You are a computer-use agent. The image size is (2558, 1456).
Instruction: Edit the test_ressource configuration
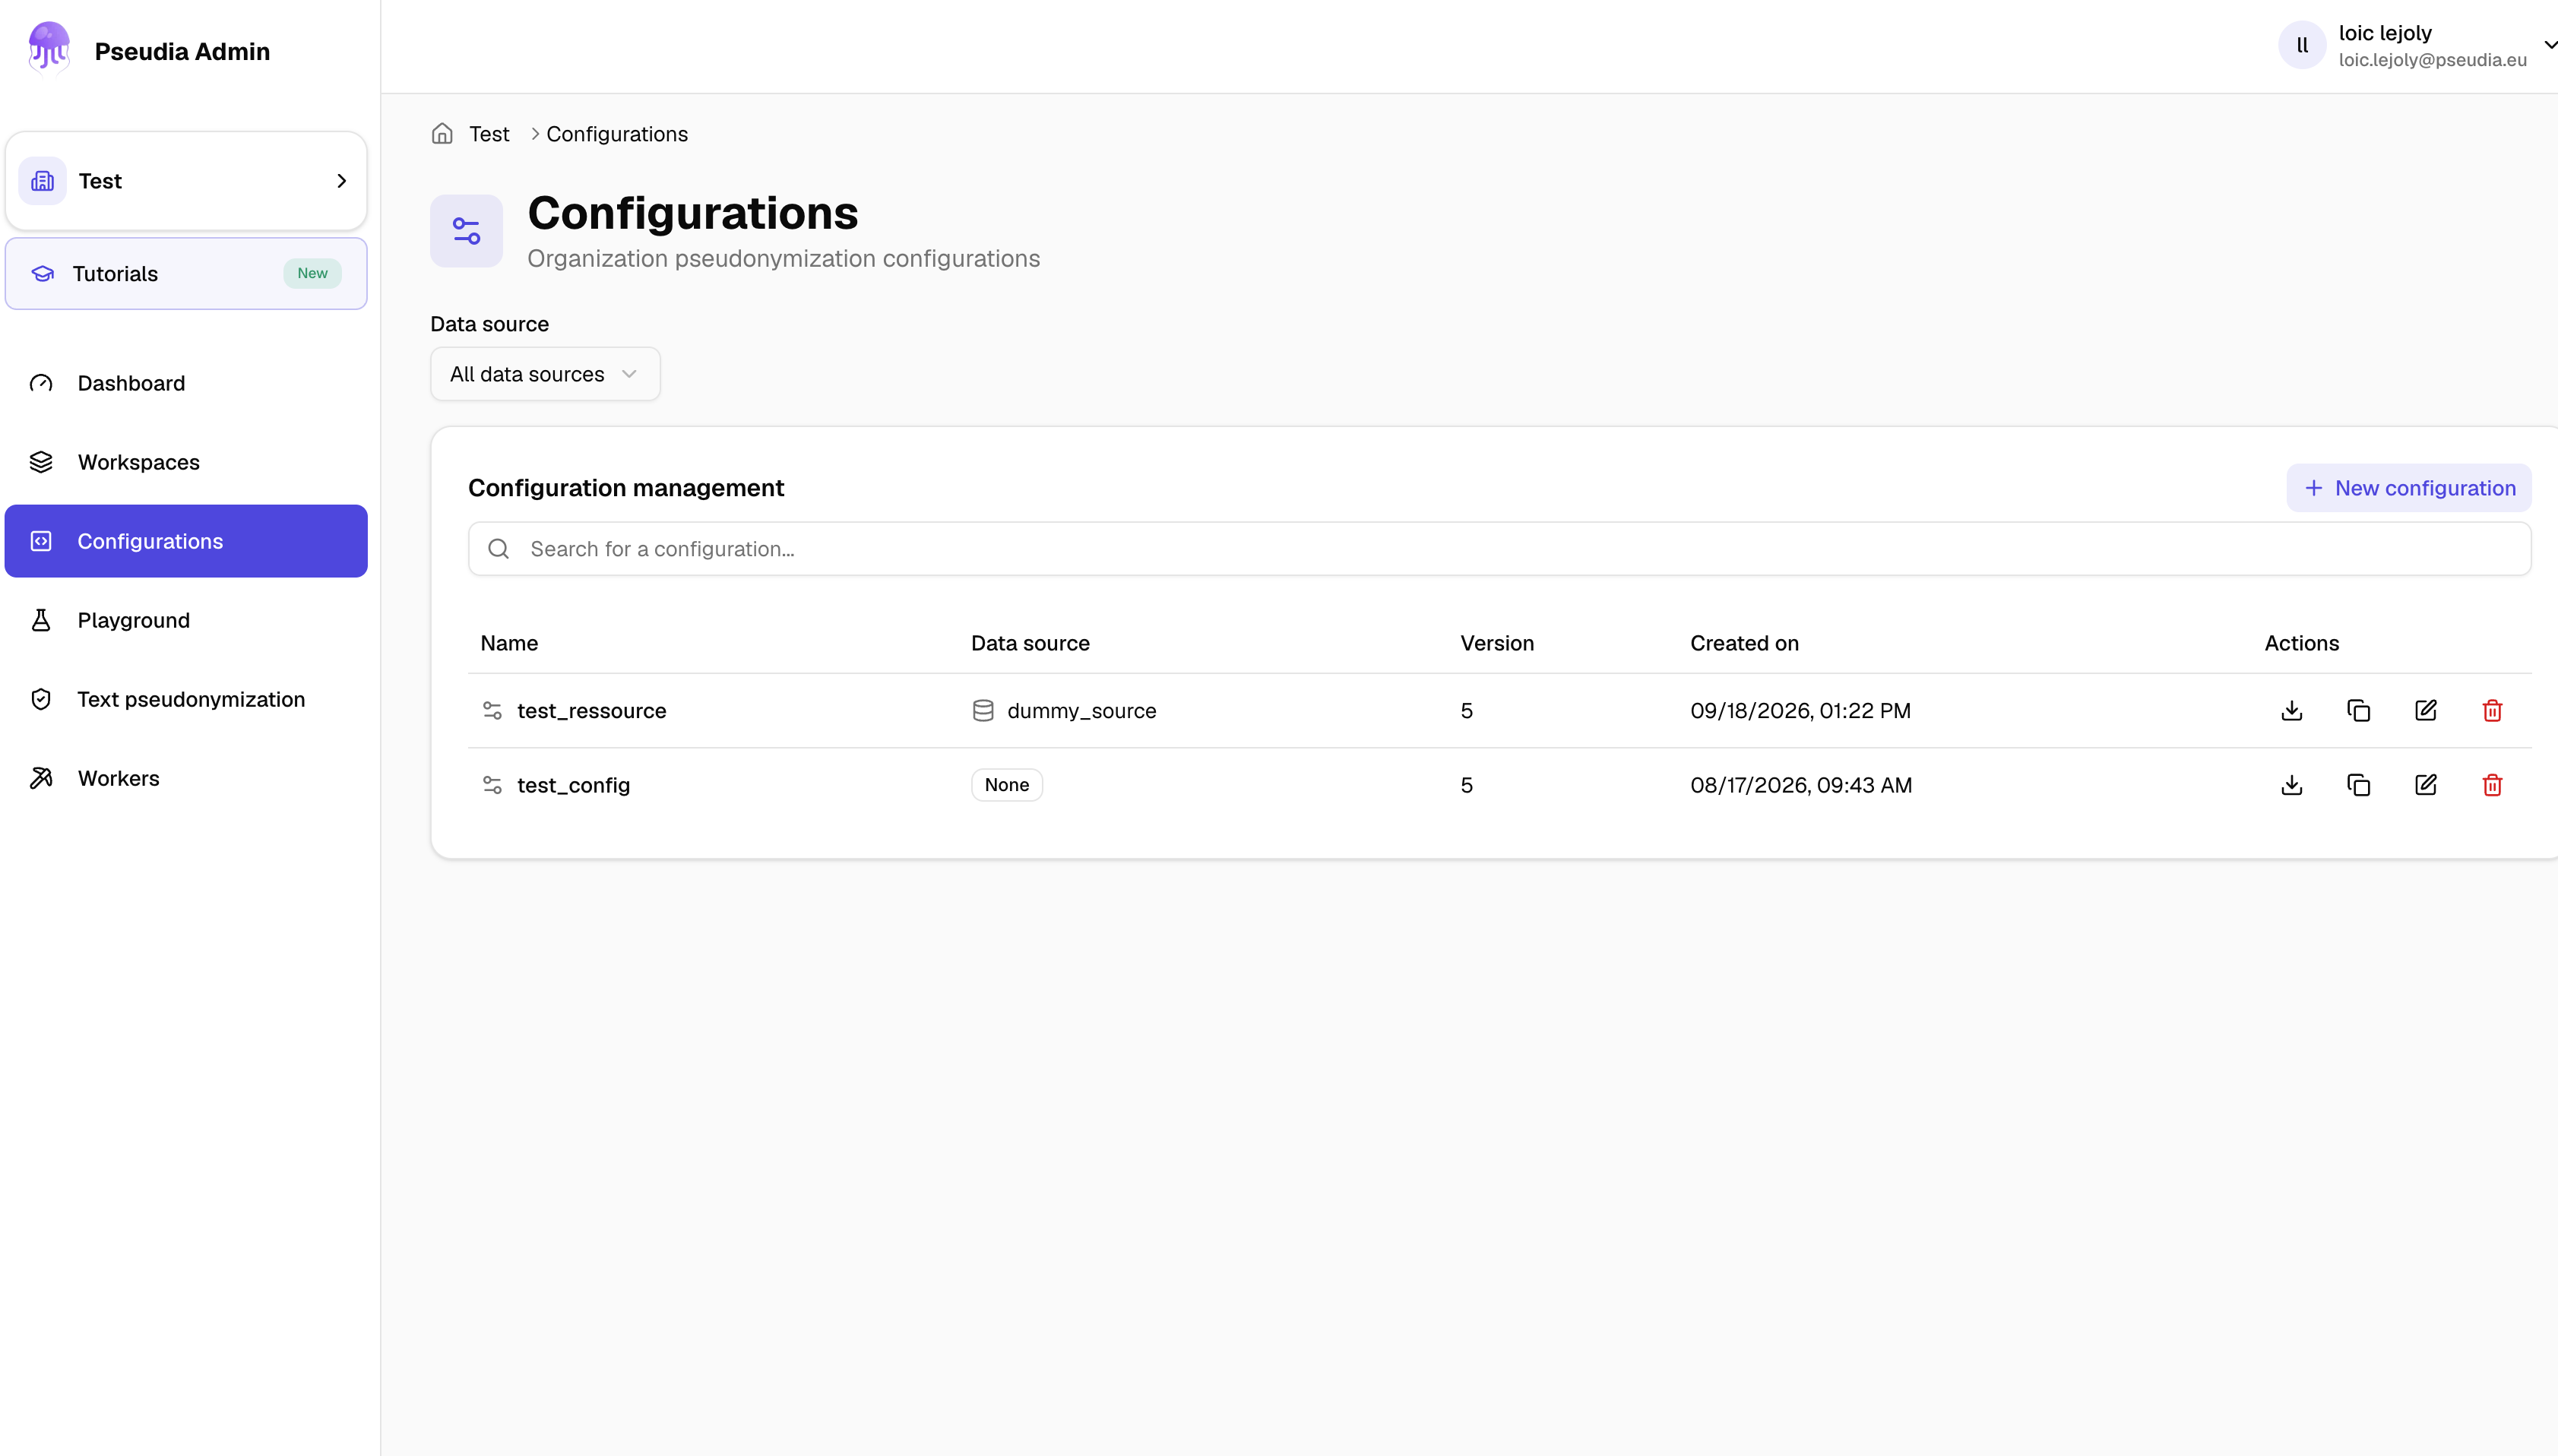[x=2425, y=710]
